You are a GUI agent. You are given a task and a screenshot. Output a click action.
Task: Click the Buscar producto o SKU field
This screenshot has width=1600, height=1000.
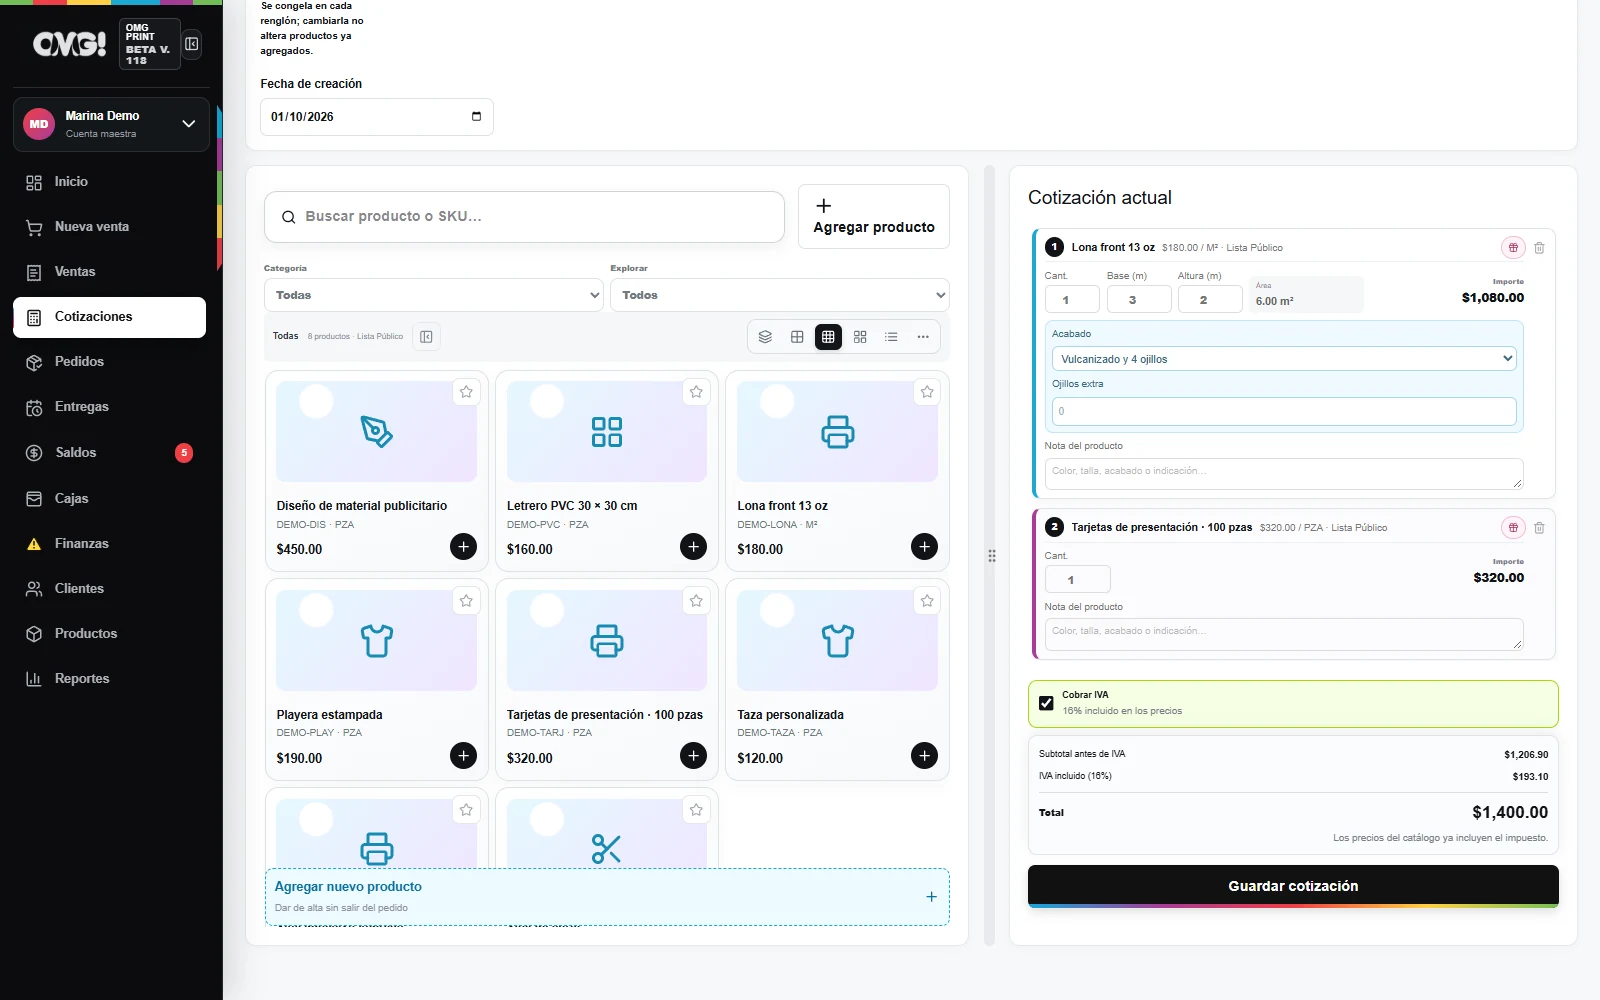coord(524,217)
